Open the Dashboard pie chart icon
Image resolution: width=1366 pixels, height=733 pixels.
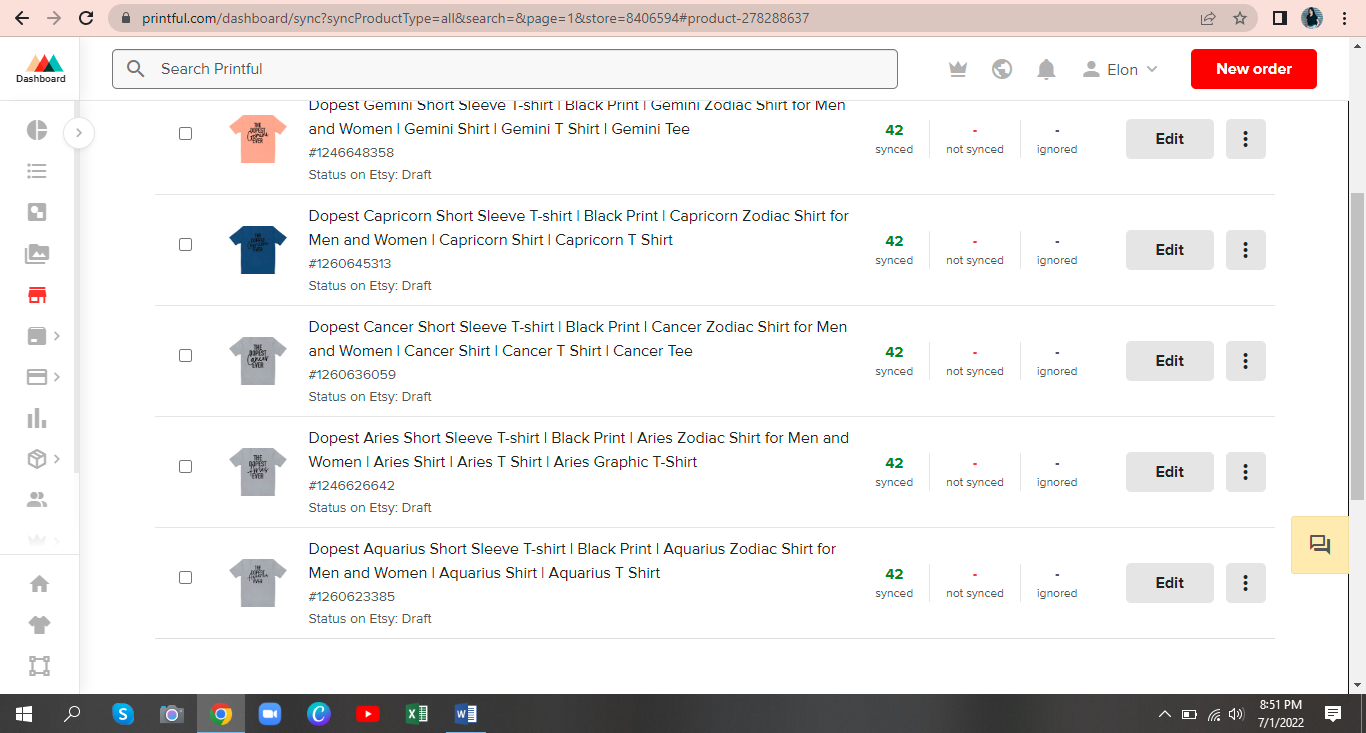(x=37, y=131)
